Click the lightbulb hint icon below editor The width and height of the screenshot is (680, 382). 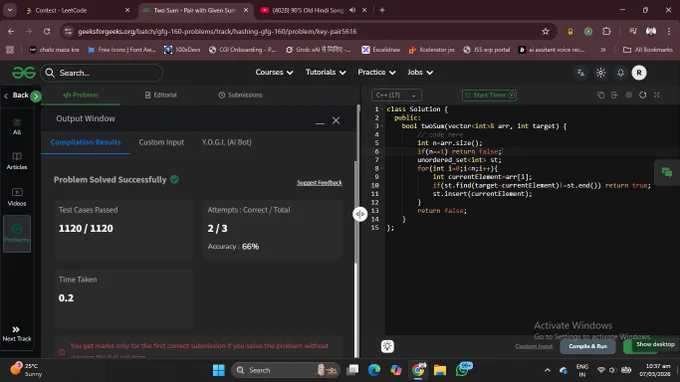387,346
